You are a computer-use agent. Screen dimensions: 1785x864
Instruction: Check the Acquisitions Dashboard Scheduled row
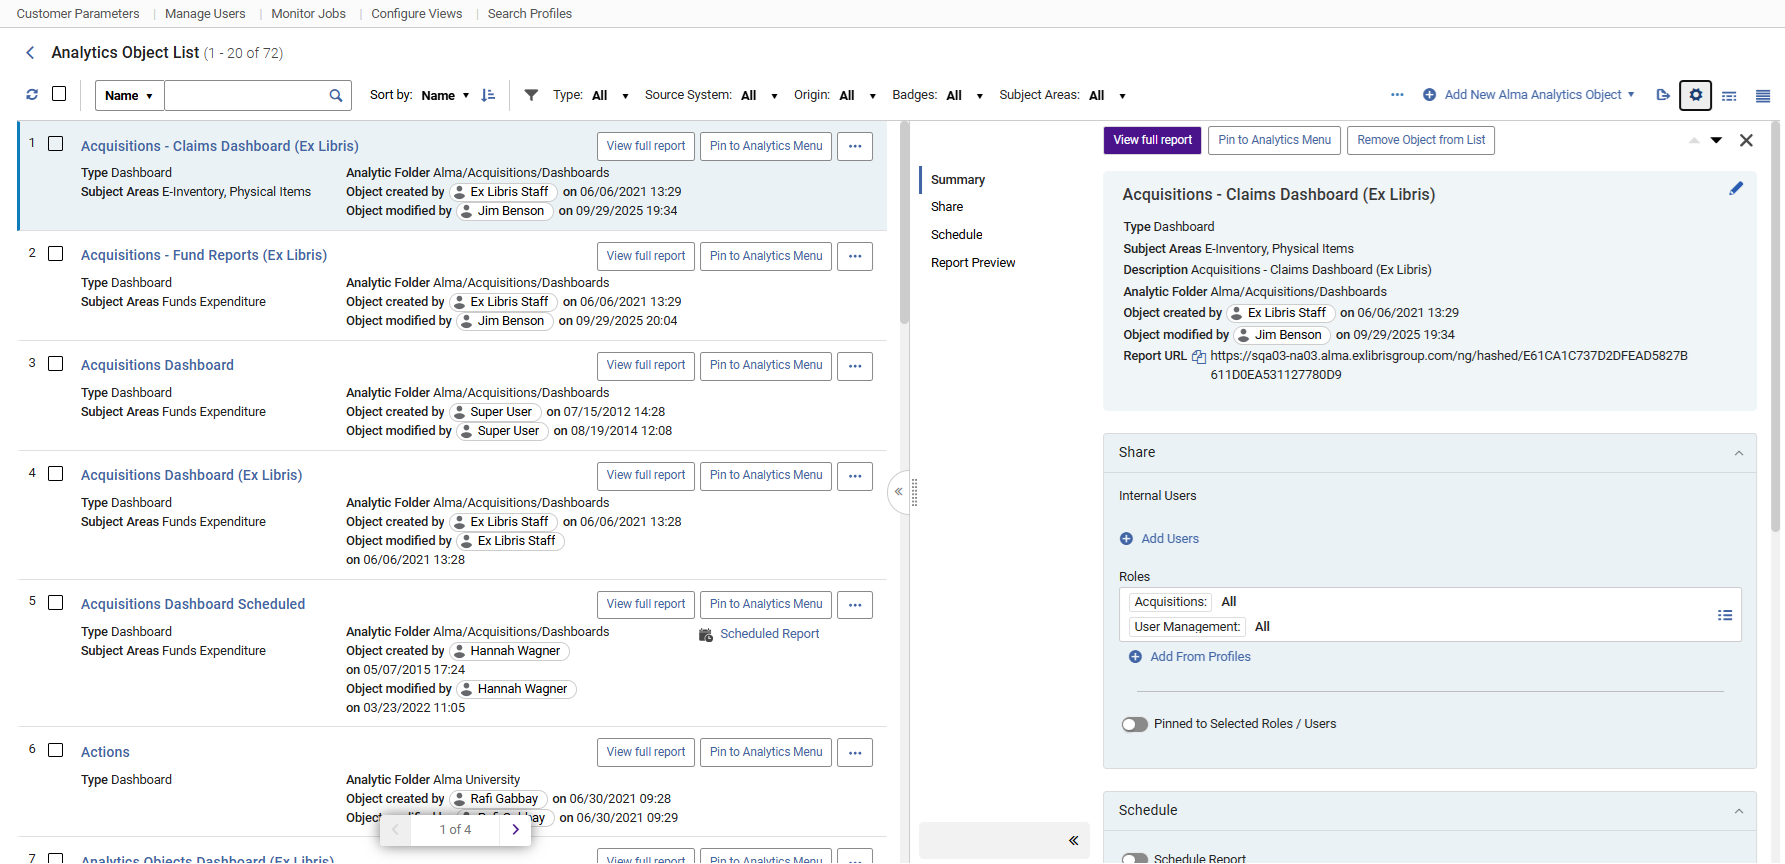56,603
